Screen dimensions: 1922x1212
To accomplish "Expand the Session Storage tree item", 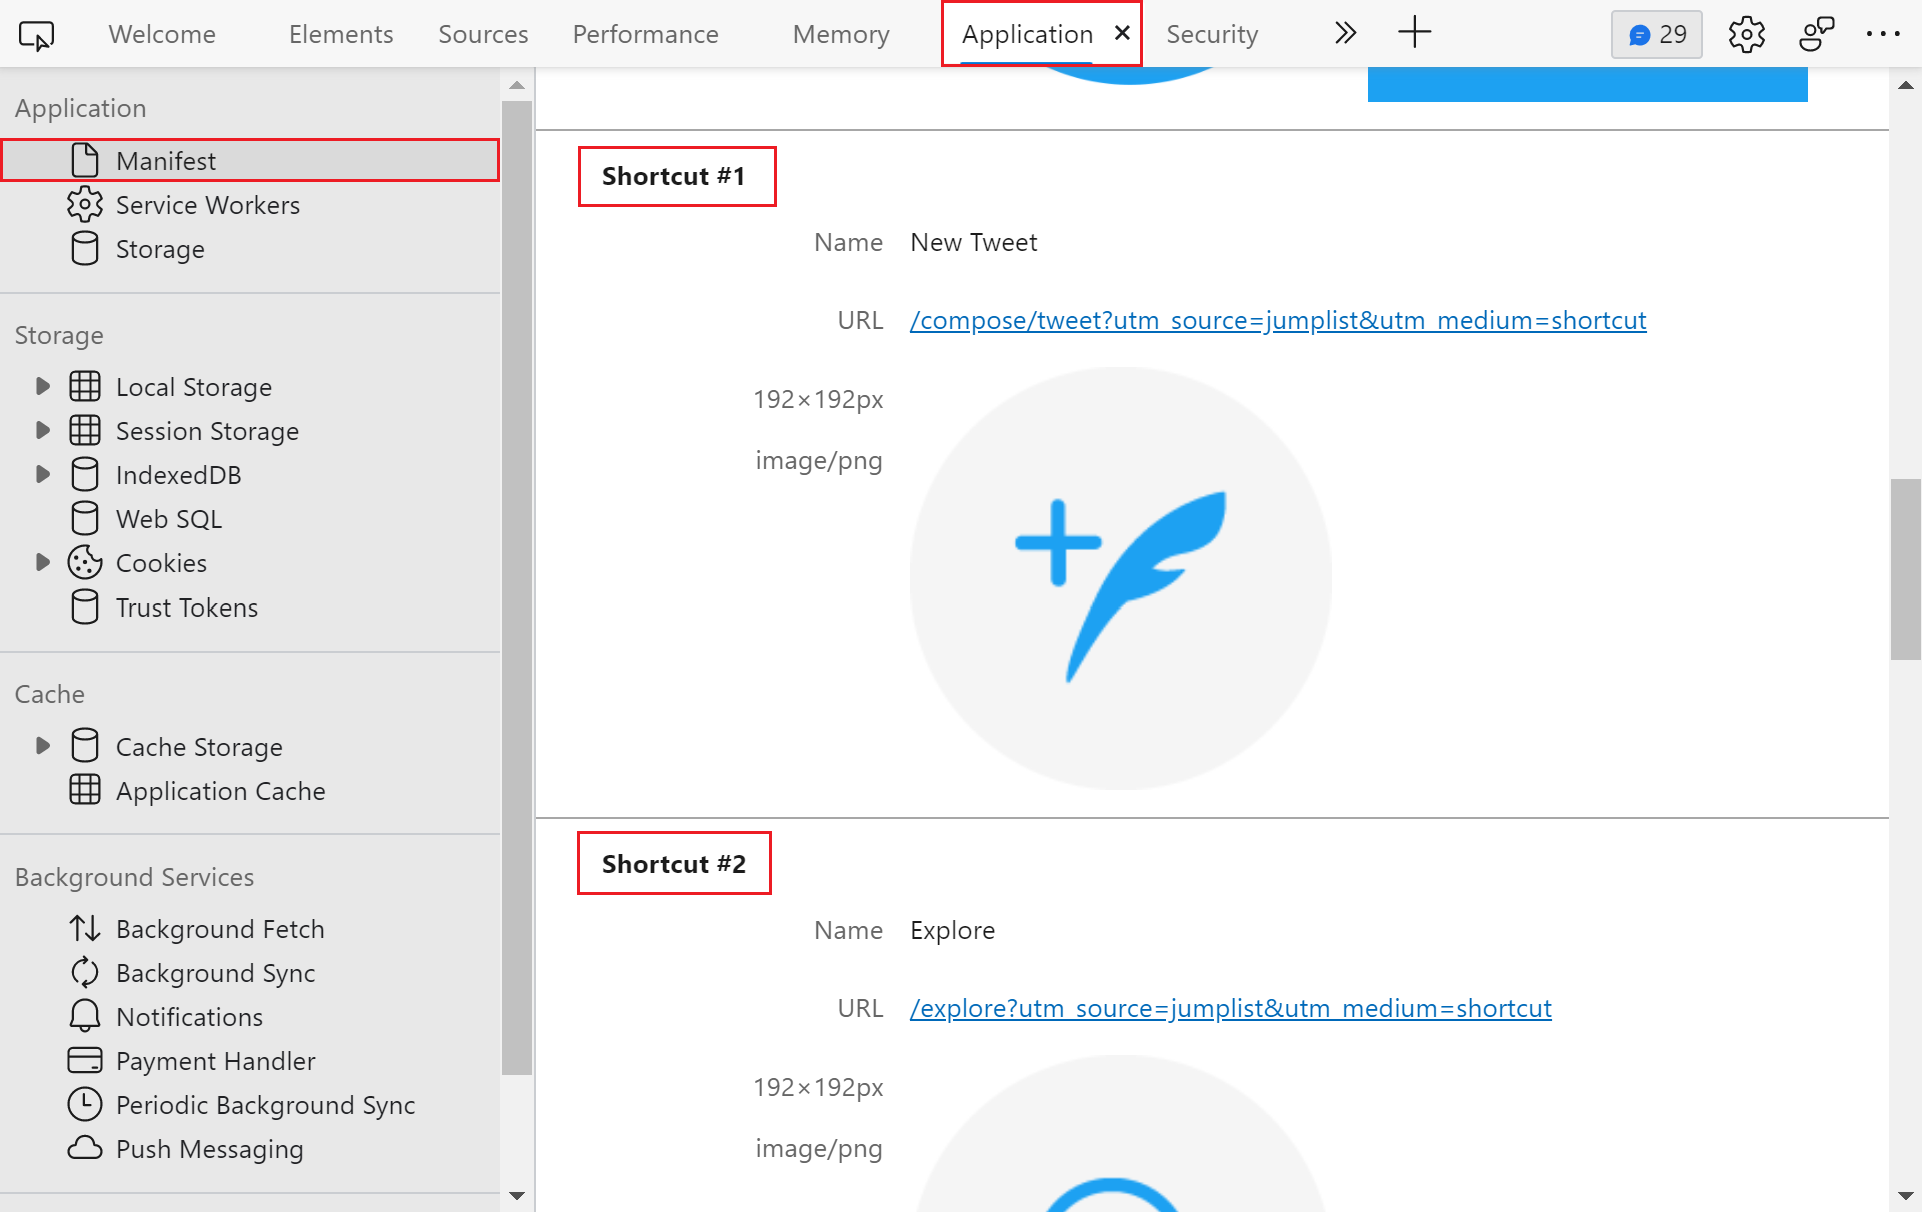I will point(42,430).
